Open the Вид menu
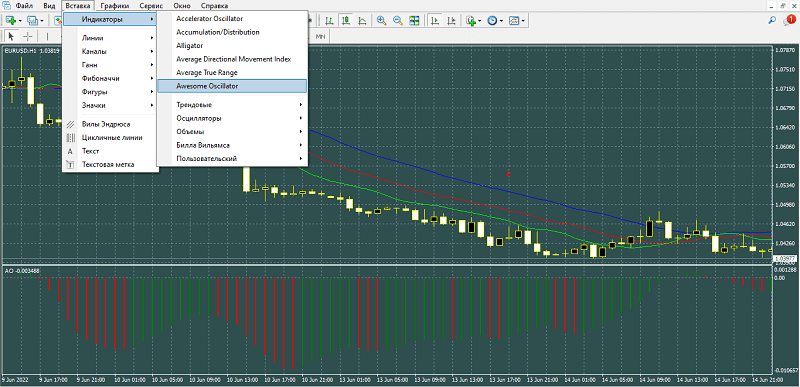 [x=49, y=6]
